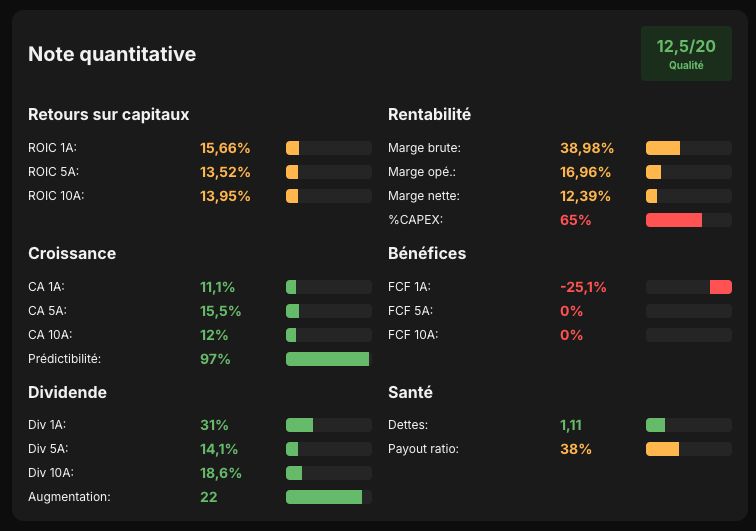Select the Bénéfices section heading

coord(427,253)
